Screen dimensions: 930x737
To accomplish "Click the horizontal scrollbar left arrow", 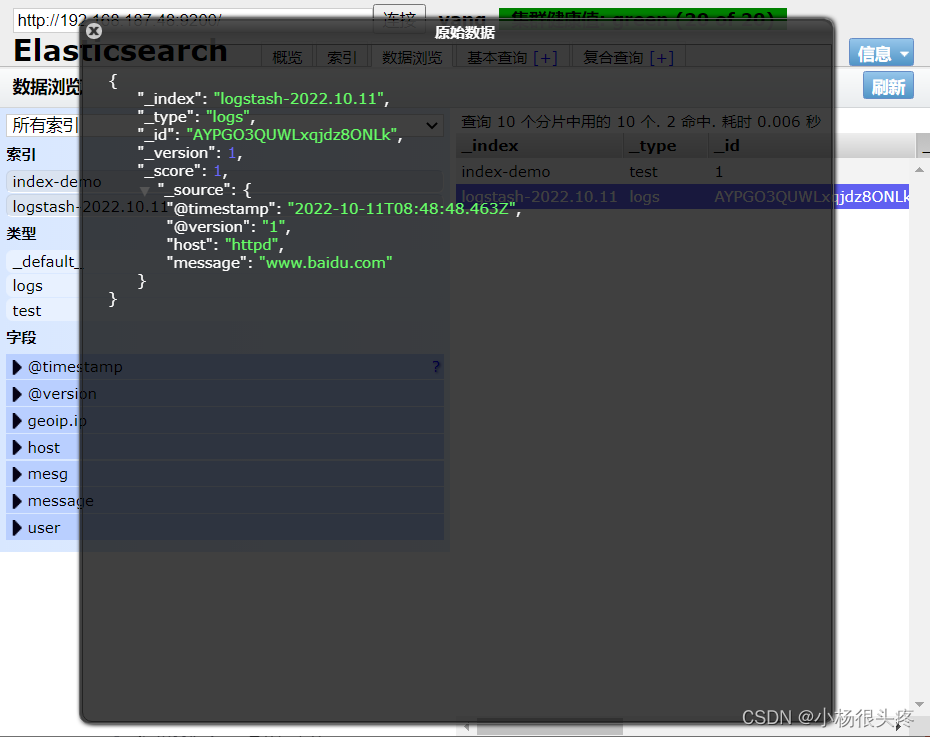I will (466, 727).
